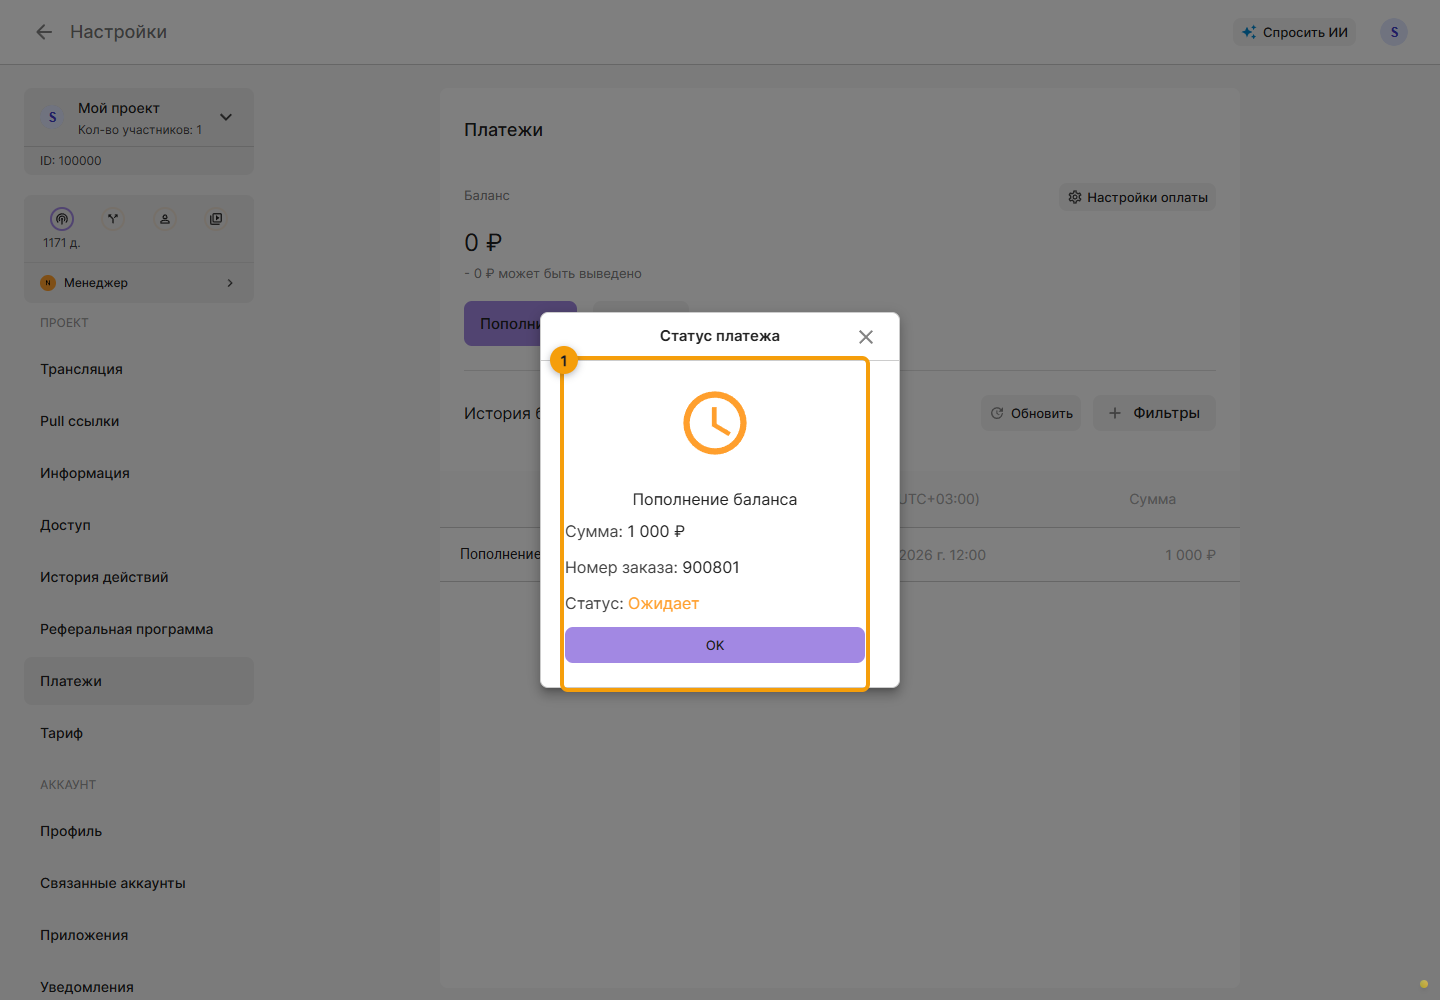This screenshot has height=1000, width=1440.
Task: Open the Доступ section
Action: tap(139, 525)
